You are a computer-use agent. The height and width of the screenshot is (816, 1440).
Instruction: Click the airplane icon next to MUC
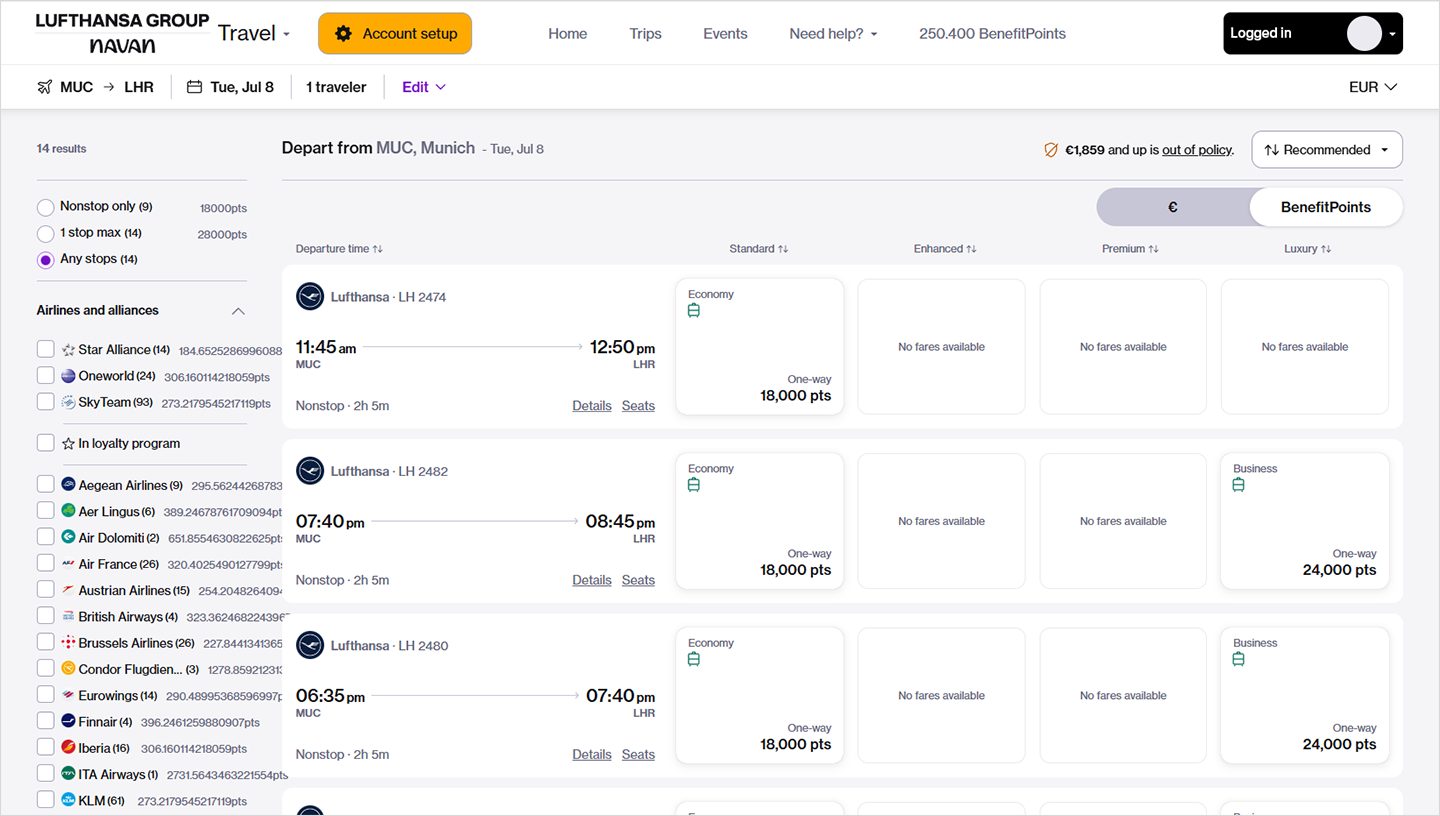coord(44,87)
